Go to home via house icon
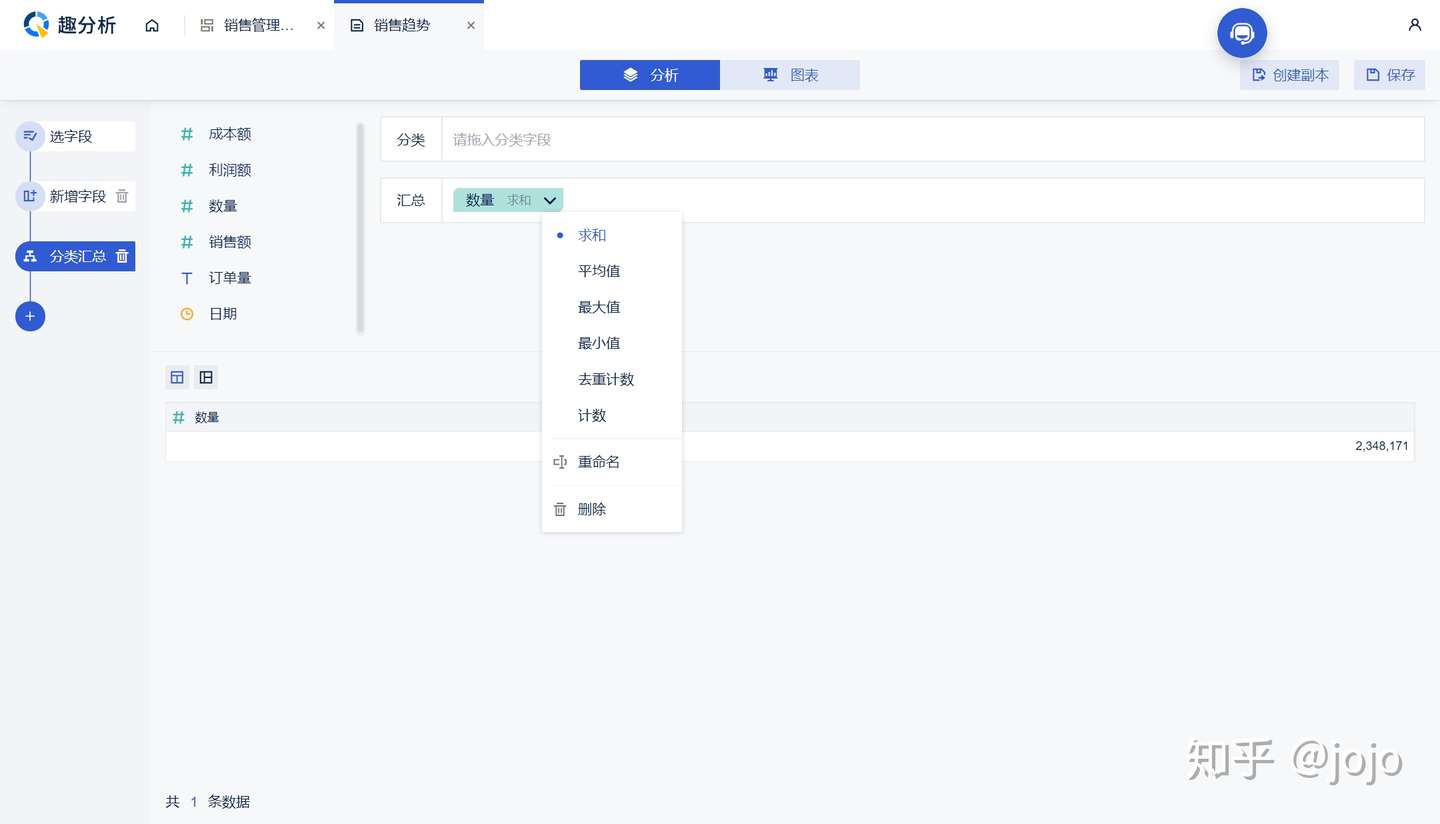This screenshot has width=1440, height=824. (x=152, y=25)
